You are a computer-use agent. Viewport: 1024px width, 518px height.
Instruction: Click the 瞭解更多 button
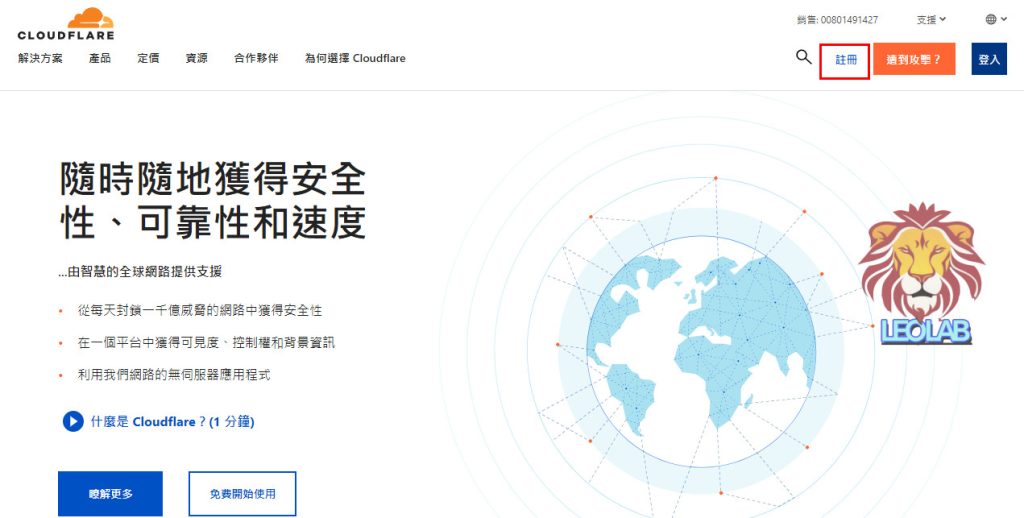110,494
